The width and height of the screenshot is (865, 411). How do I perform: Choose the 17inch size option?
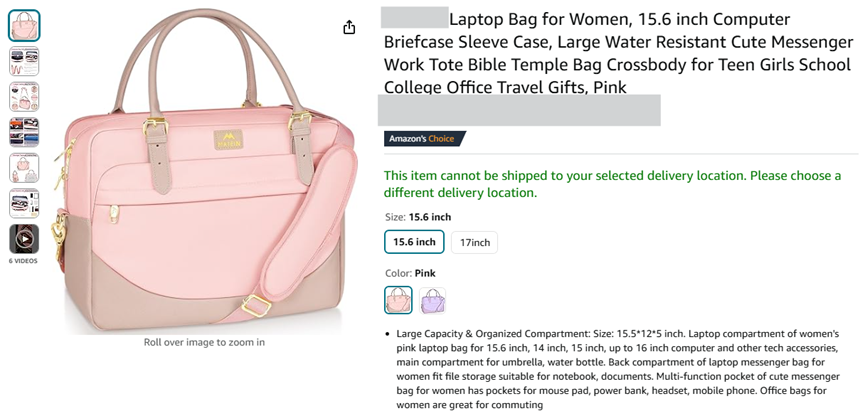pos(474,242)
